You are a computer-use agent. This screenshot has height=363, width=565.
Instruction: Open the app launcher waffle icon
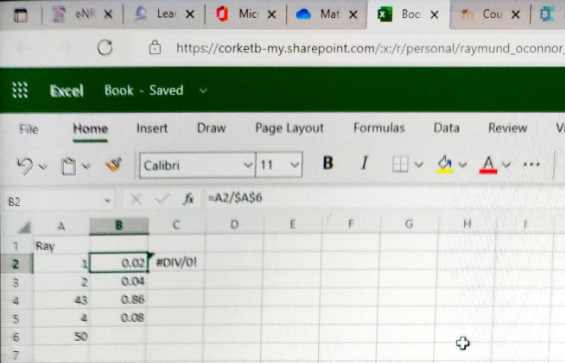point(20,90)
